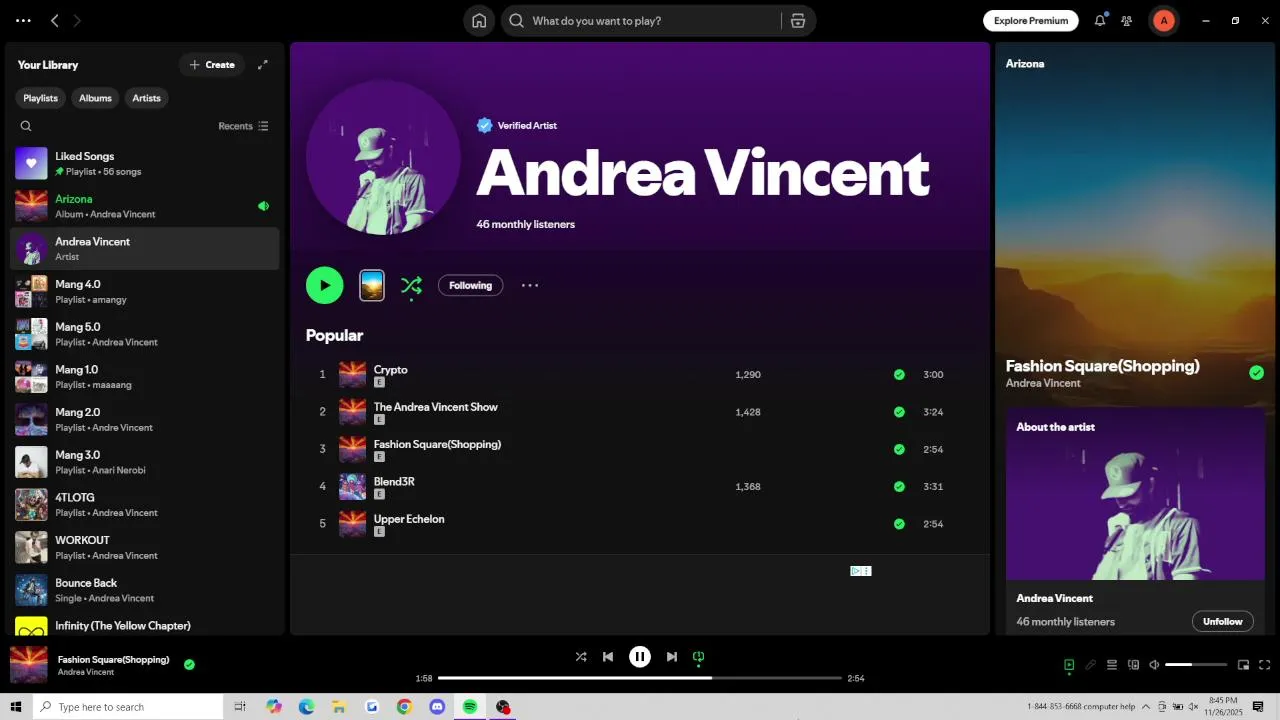This screenshot has height=720, width=1280.
Task: Enter full screen player mode
Action: coord(1265,665)
